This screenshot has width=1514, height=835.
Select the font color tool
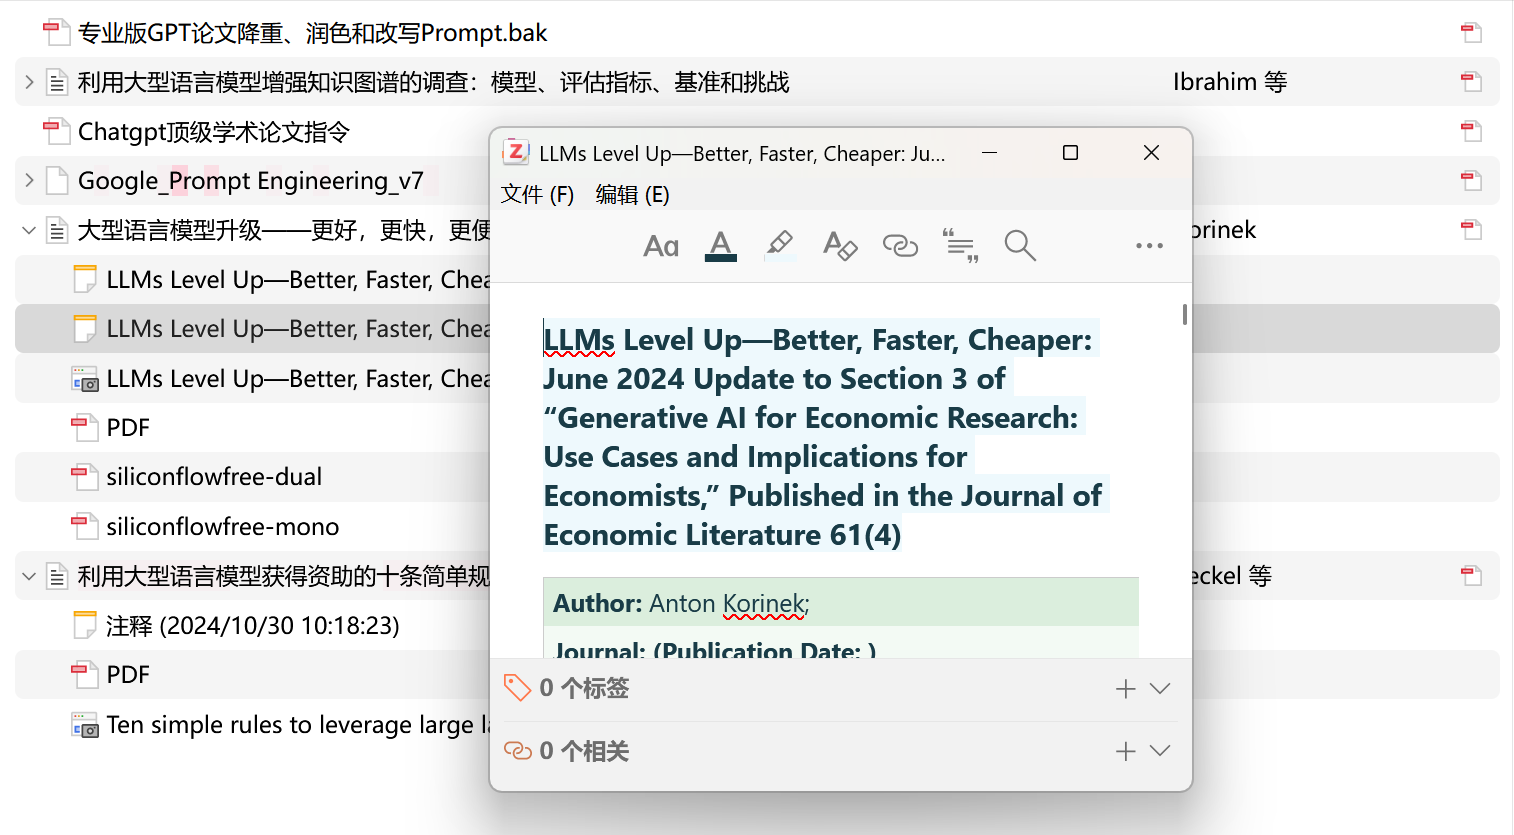click(720, 245)
